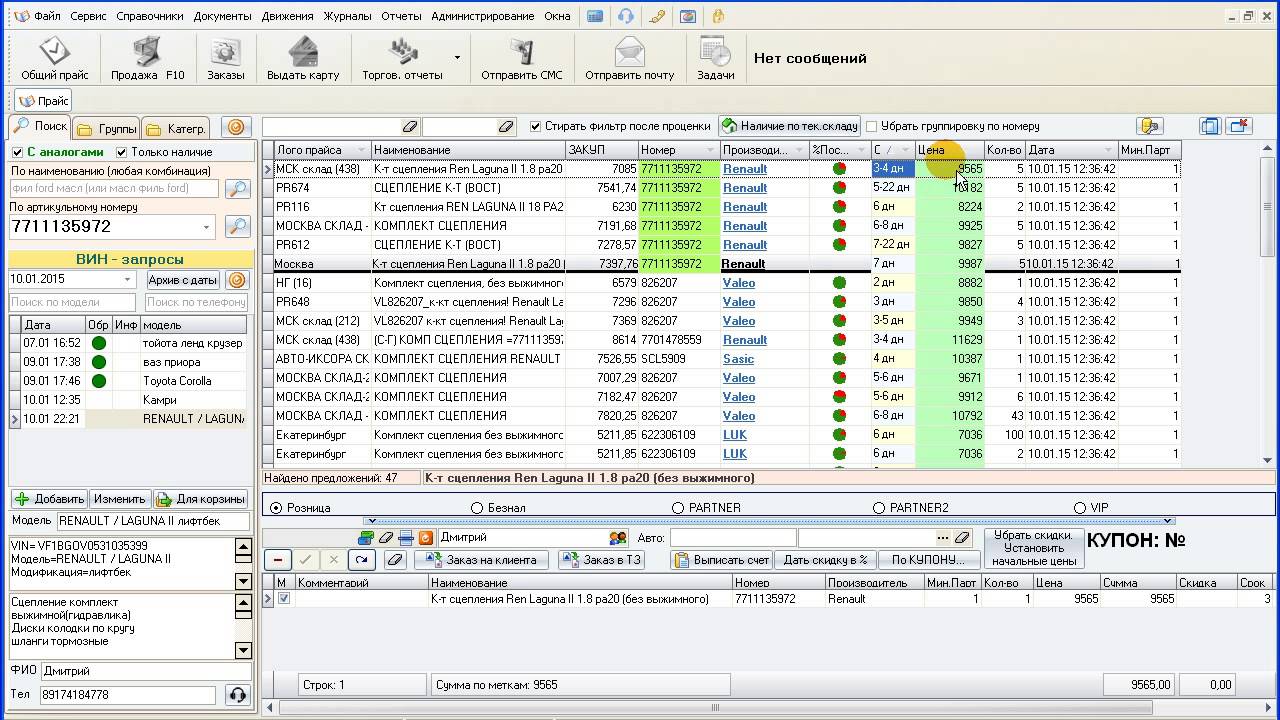This screenshot has width=1280, height=720.
Task: Open the Справочники menu
Action: pos(150,16)
